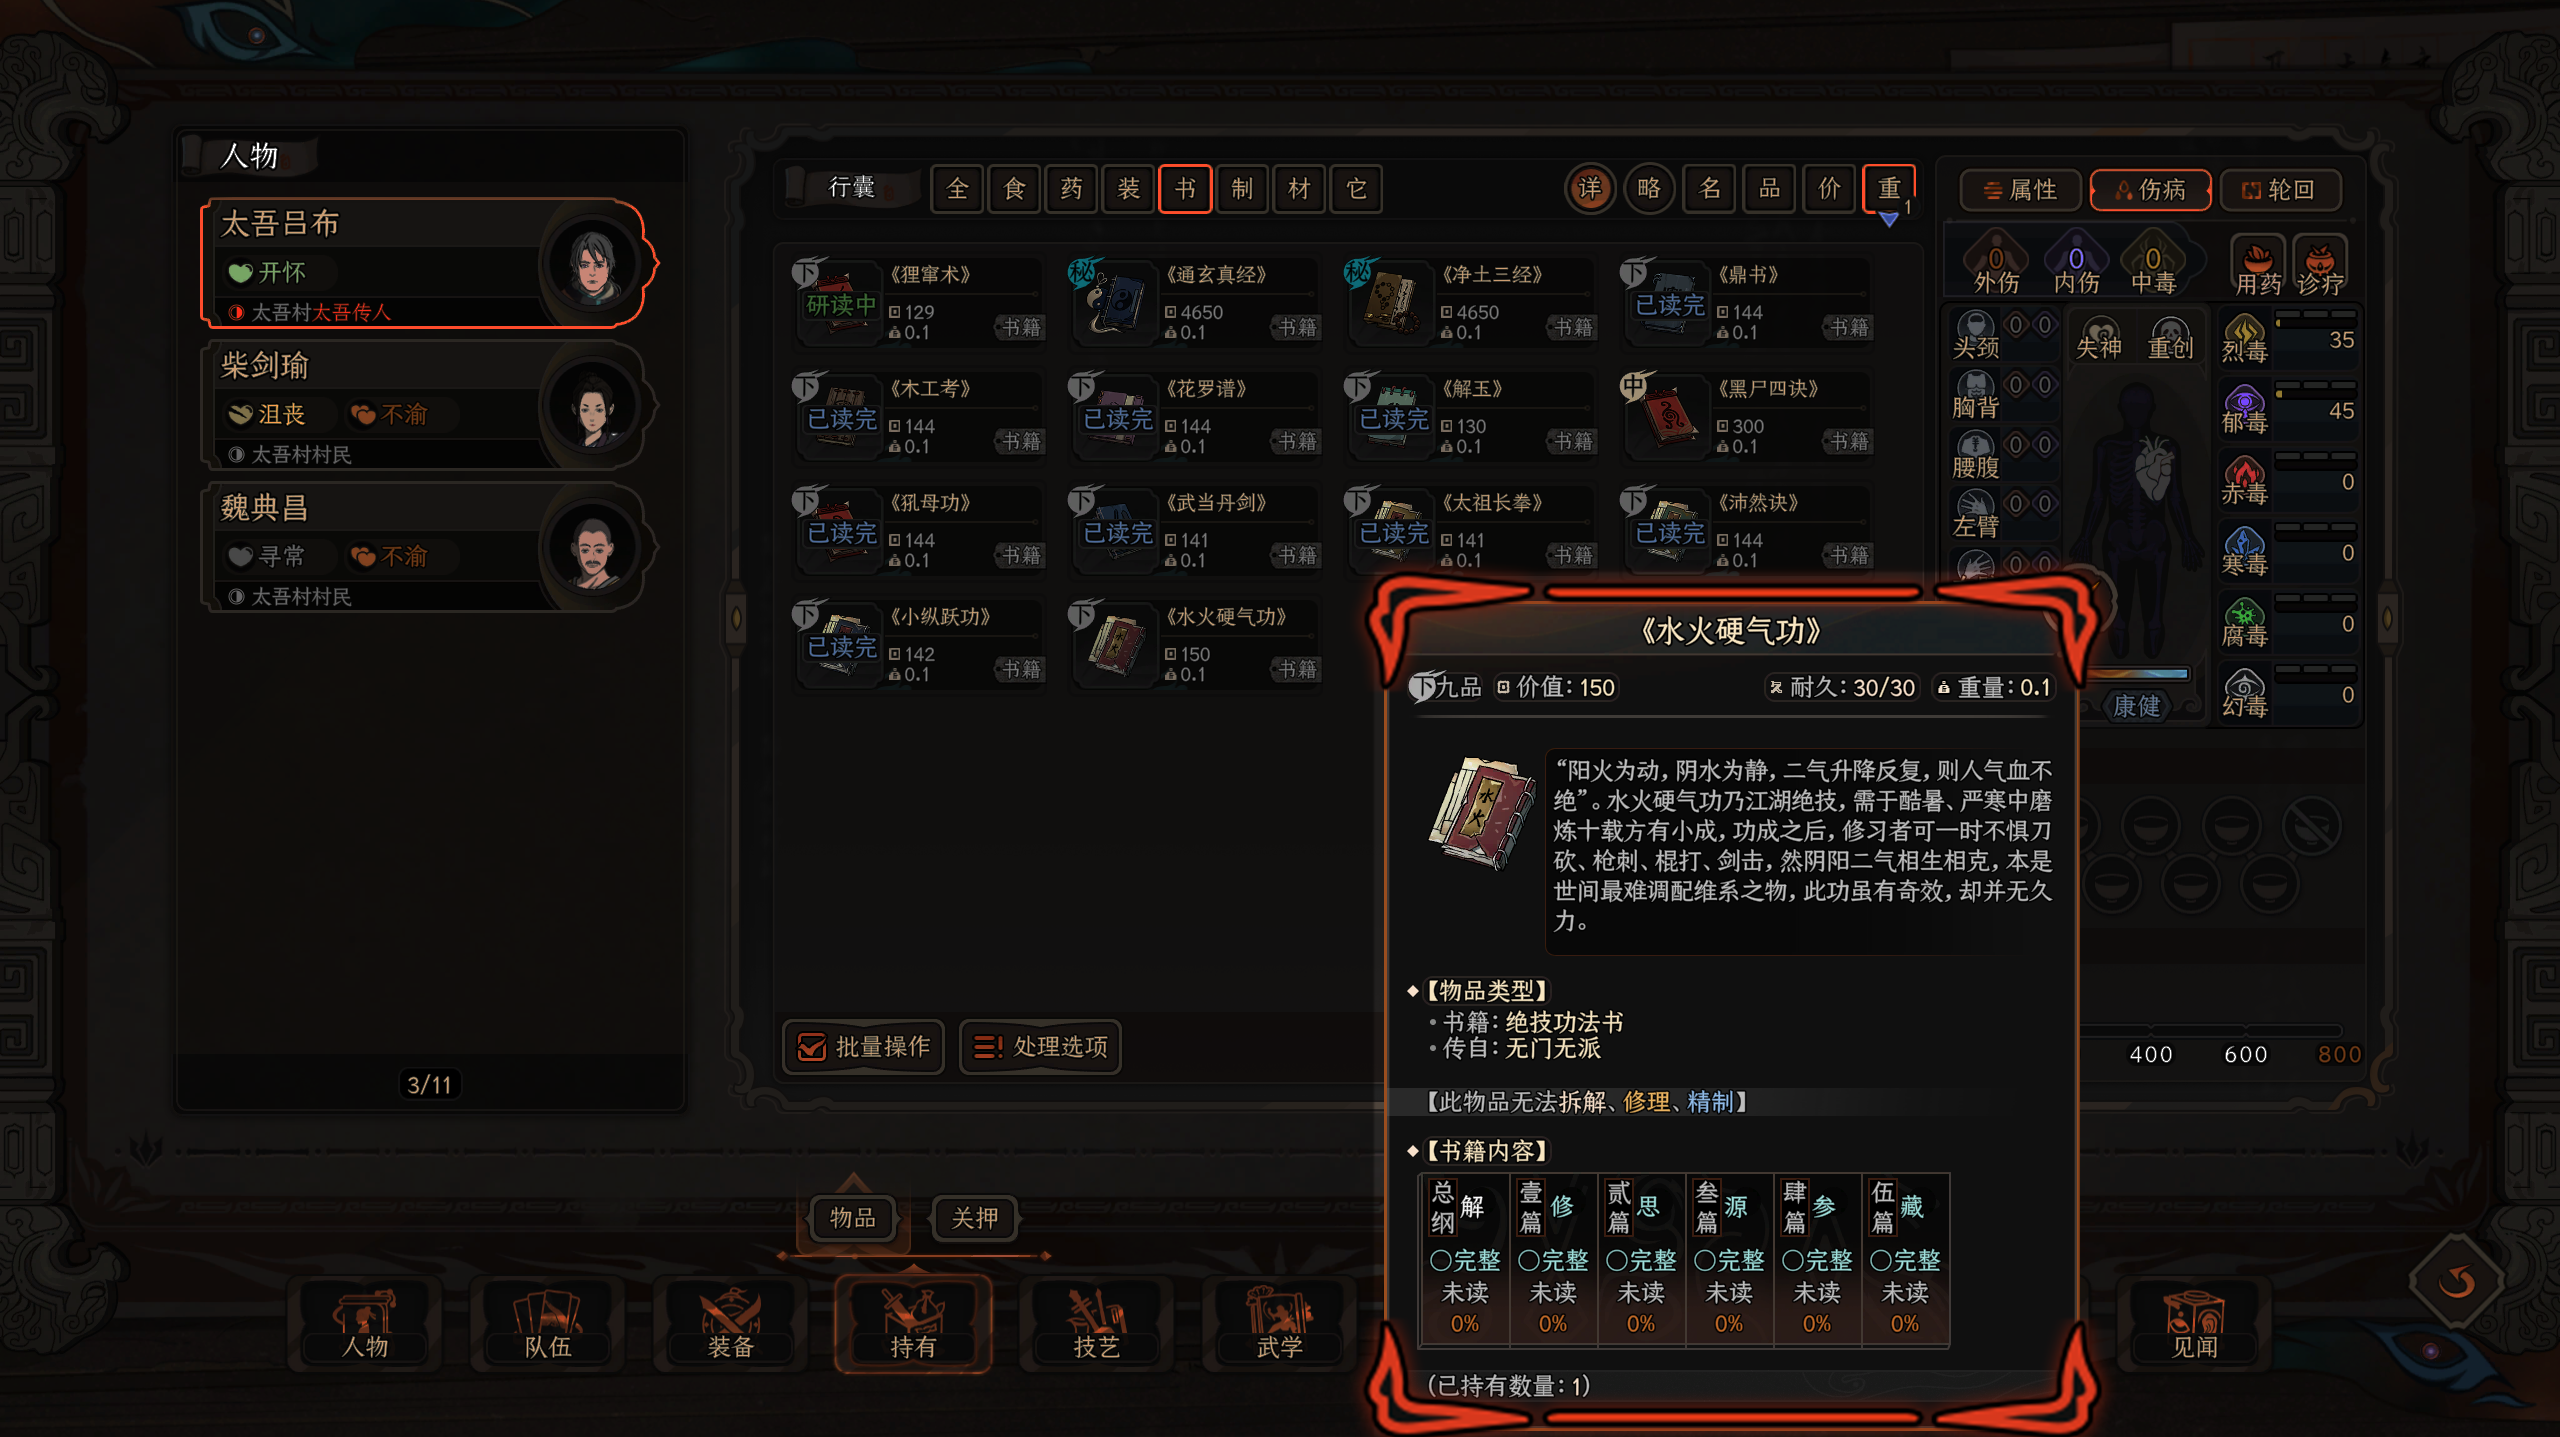2560x1437 pixels.
Task: Open the 队伍 team panel icon
Action: click(548, 1322)
